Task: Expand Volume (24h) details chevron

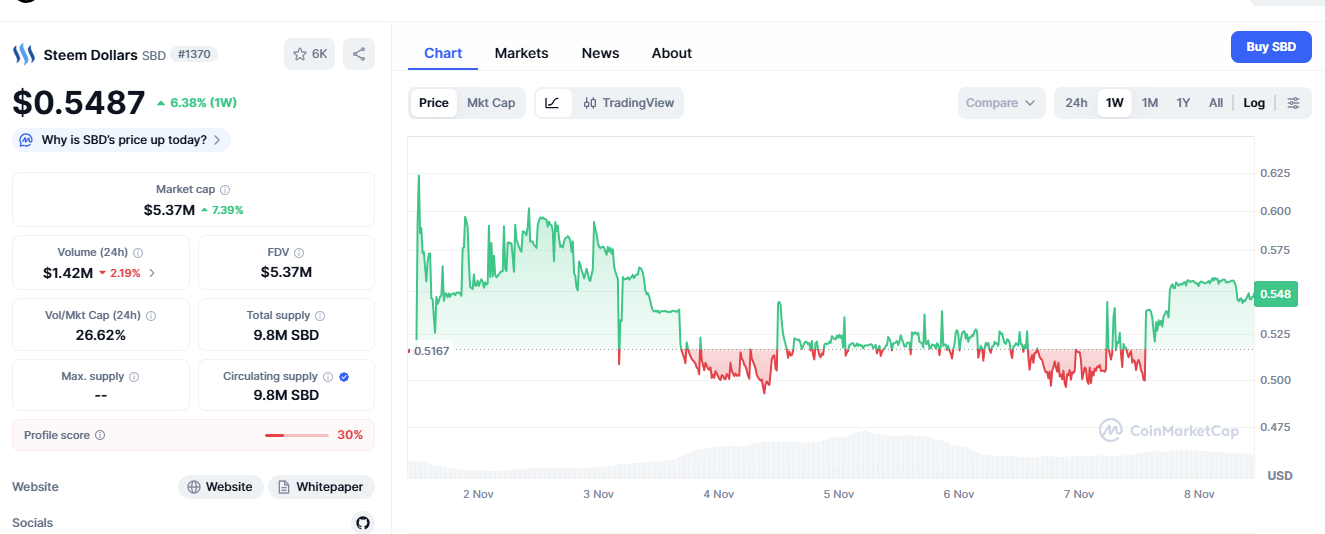Action: tap(152, 273)
